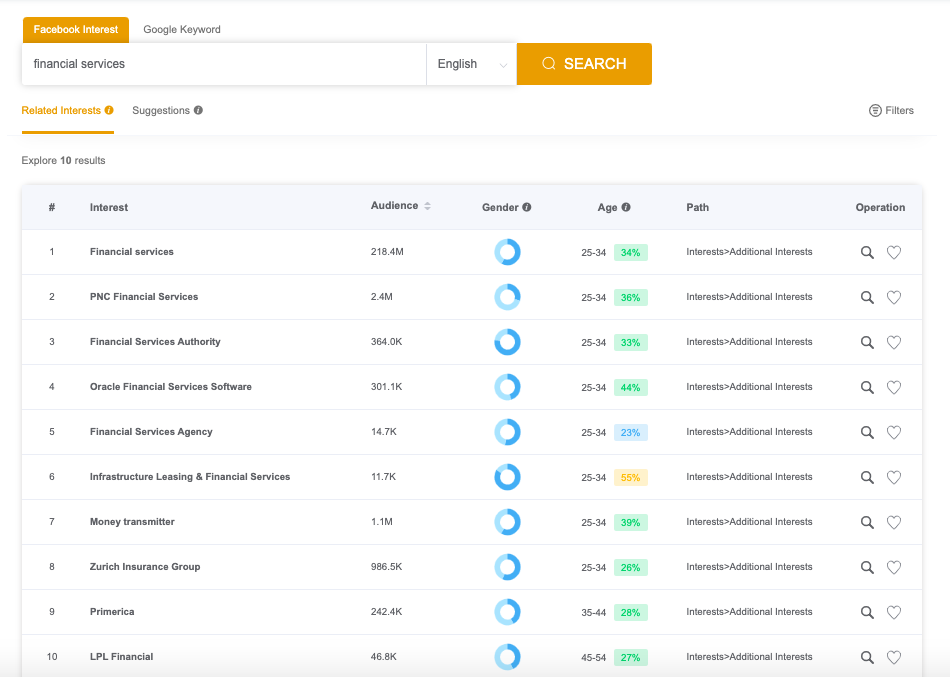The height and width of the screenshot is (677, 950).
Task: Click info icon next to Age header
Action: [626, 207]
